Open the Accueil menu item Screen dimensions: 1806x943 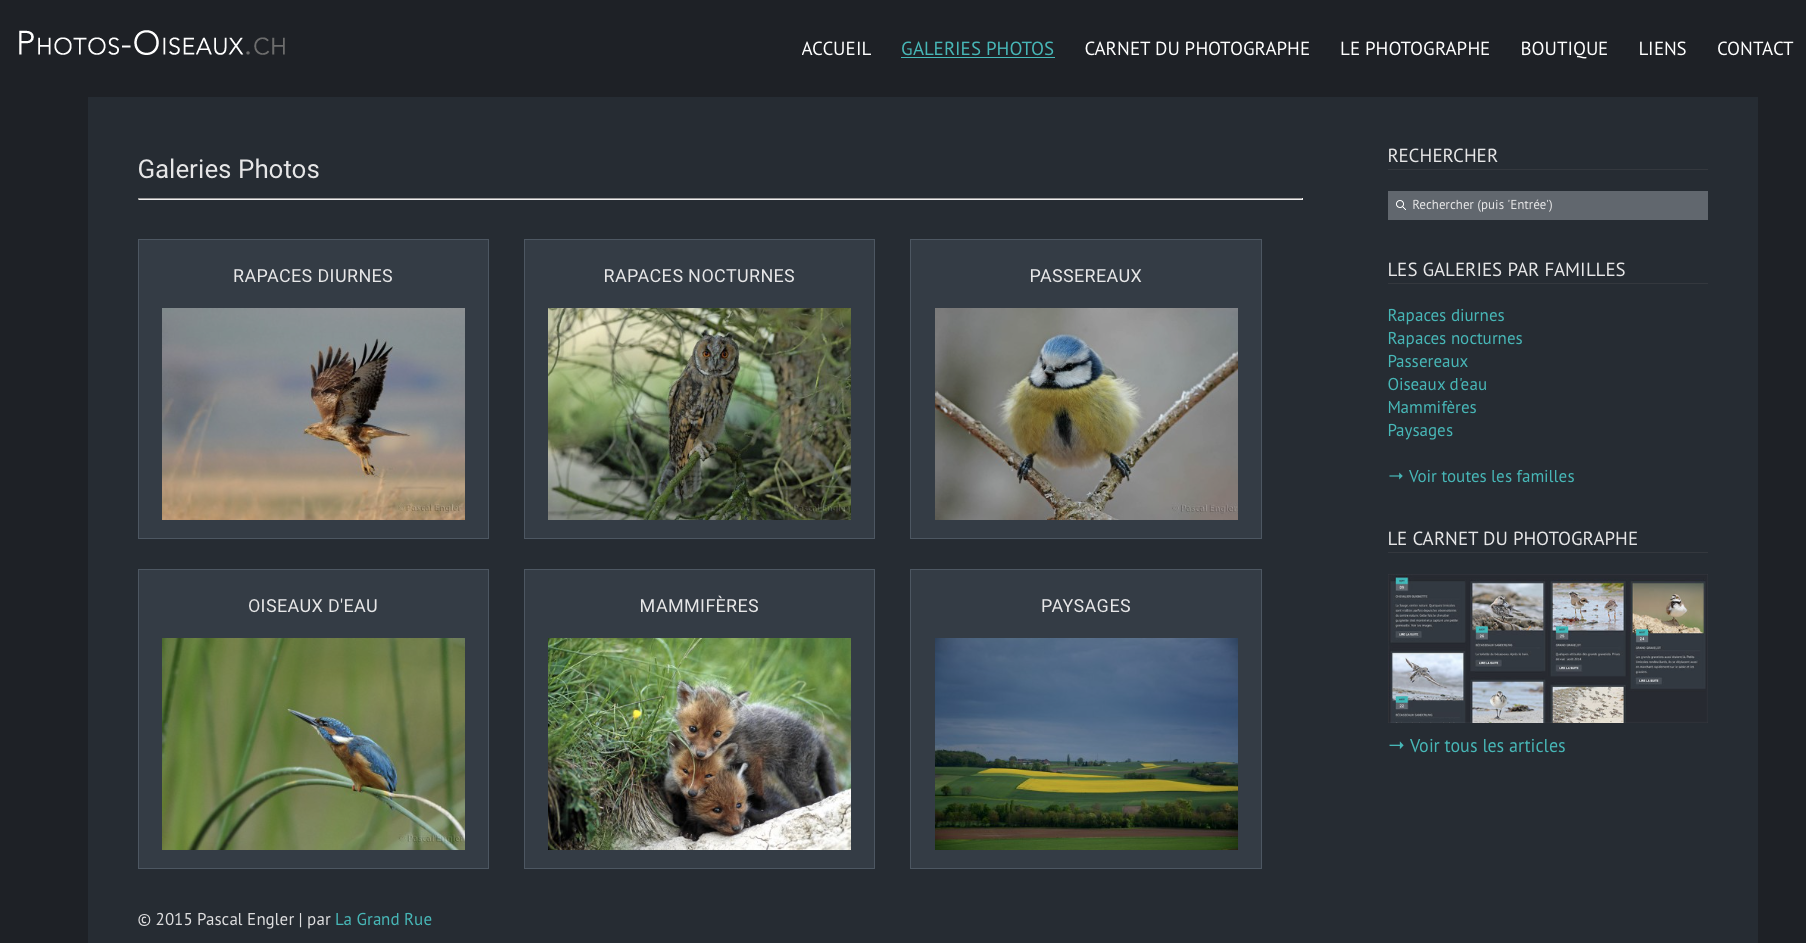[x=836, y=49]
